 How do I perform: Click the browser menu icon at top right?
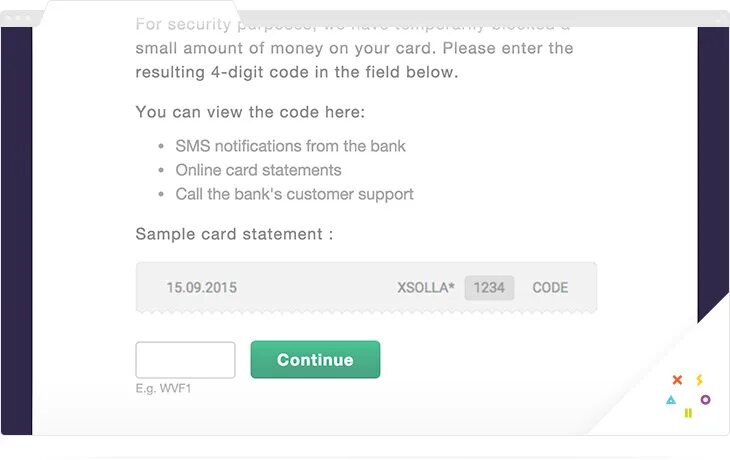coord(718,18)
